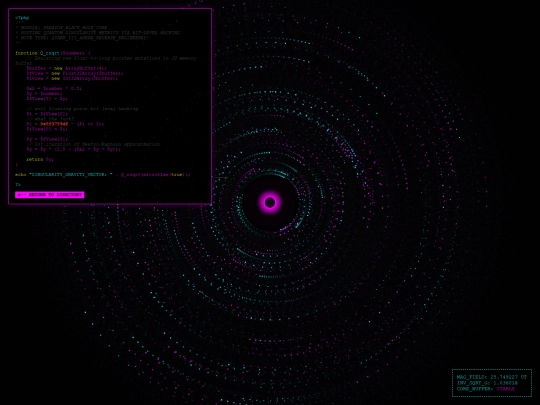Click the RETURN TO DIRECTORY button
The width and height of the screenshot is (540, 405).
pyautogui.click(x=50, y=195)
